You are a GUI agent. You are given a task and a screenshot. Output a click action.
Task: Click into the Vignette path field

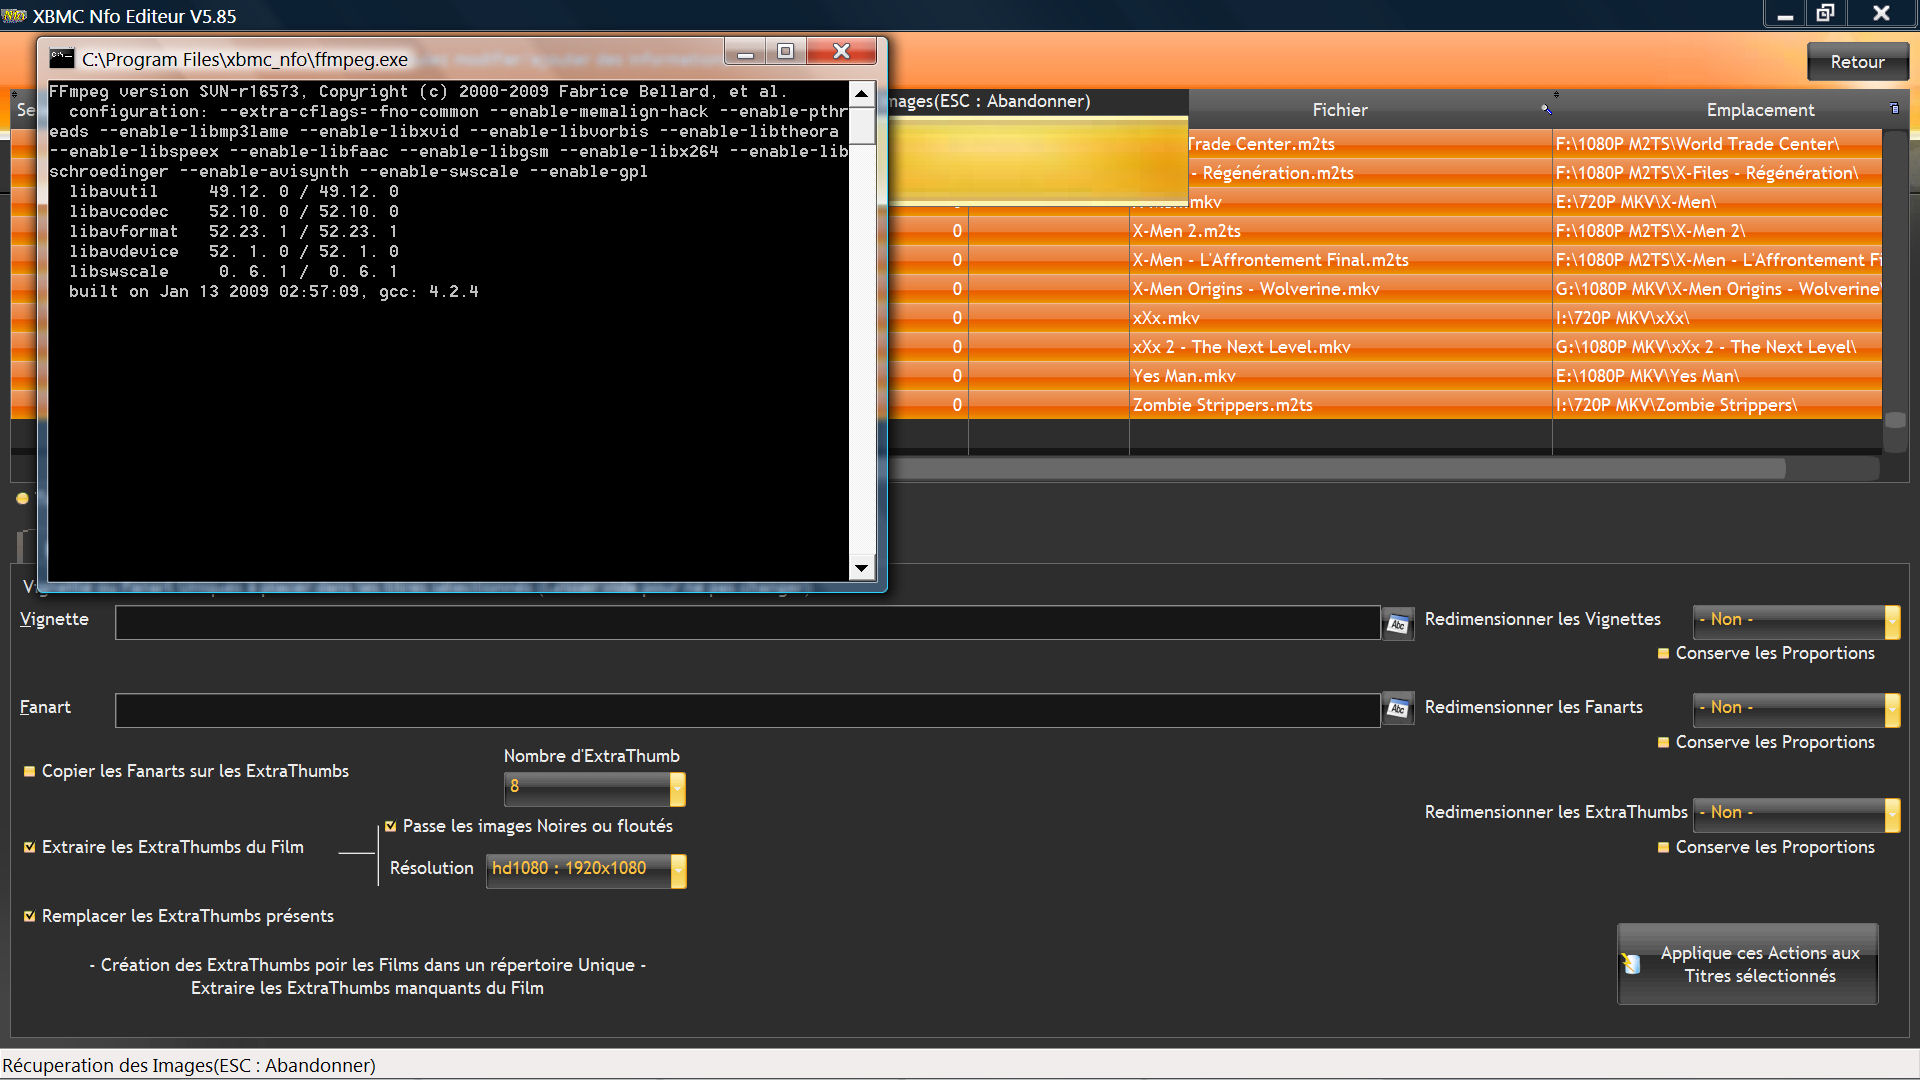coord(747,623)
